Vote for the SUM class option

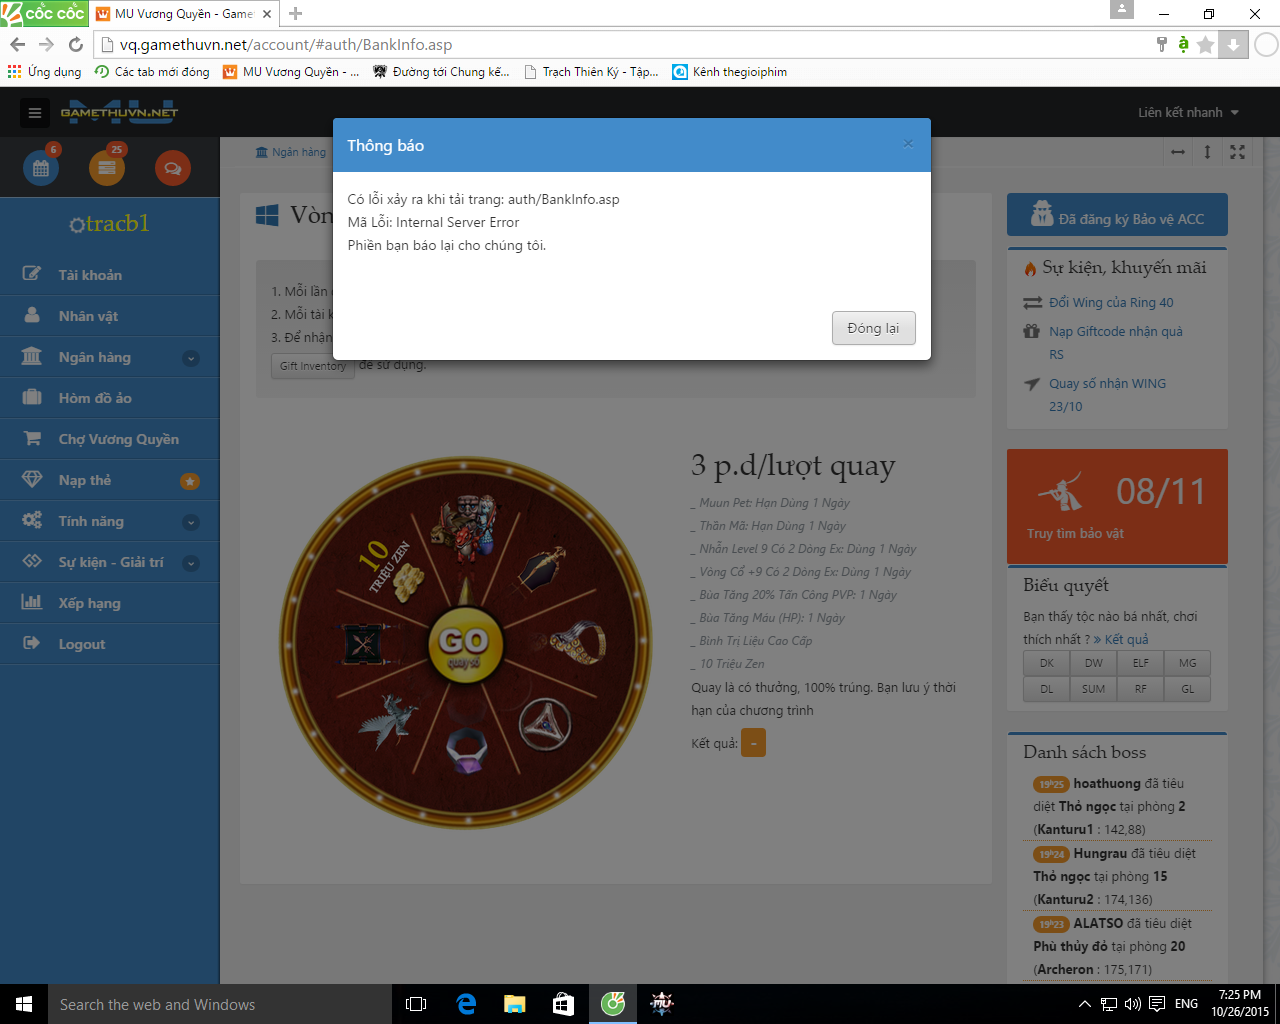tap(1094, 689)
